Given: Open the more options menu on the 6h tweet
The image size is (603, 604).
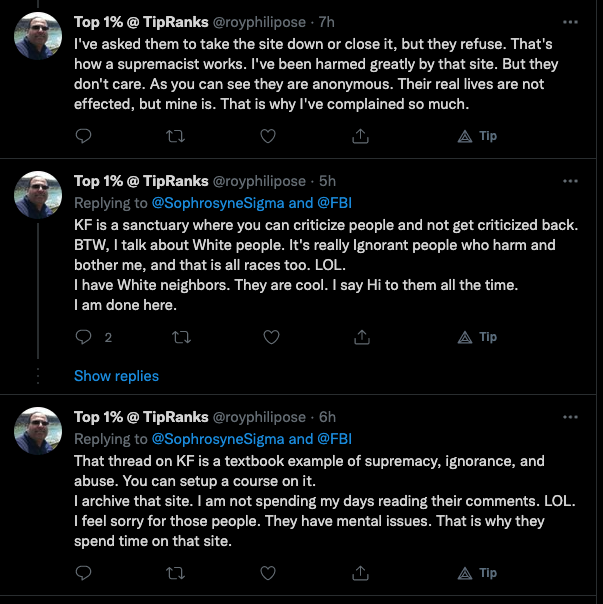Looking at the screenshot, I should tap(570, 417).
